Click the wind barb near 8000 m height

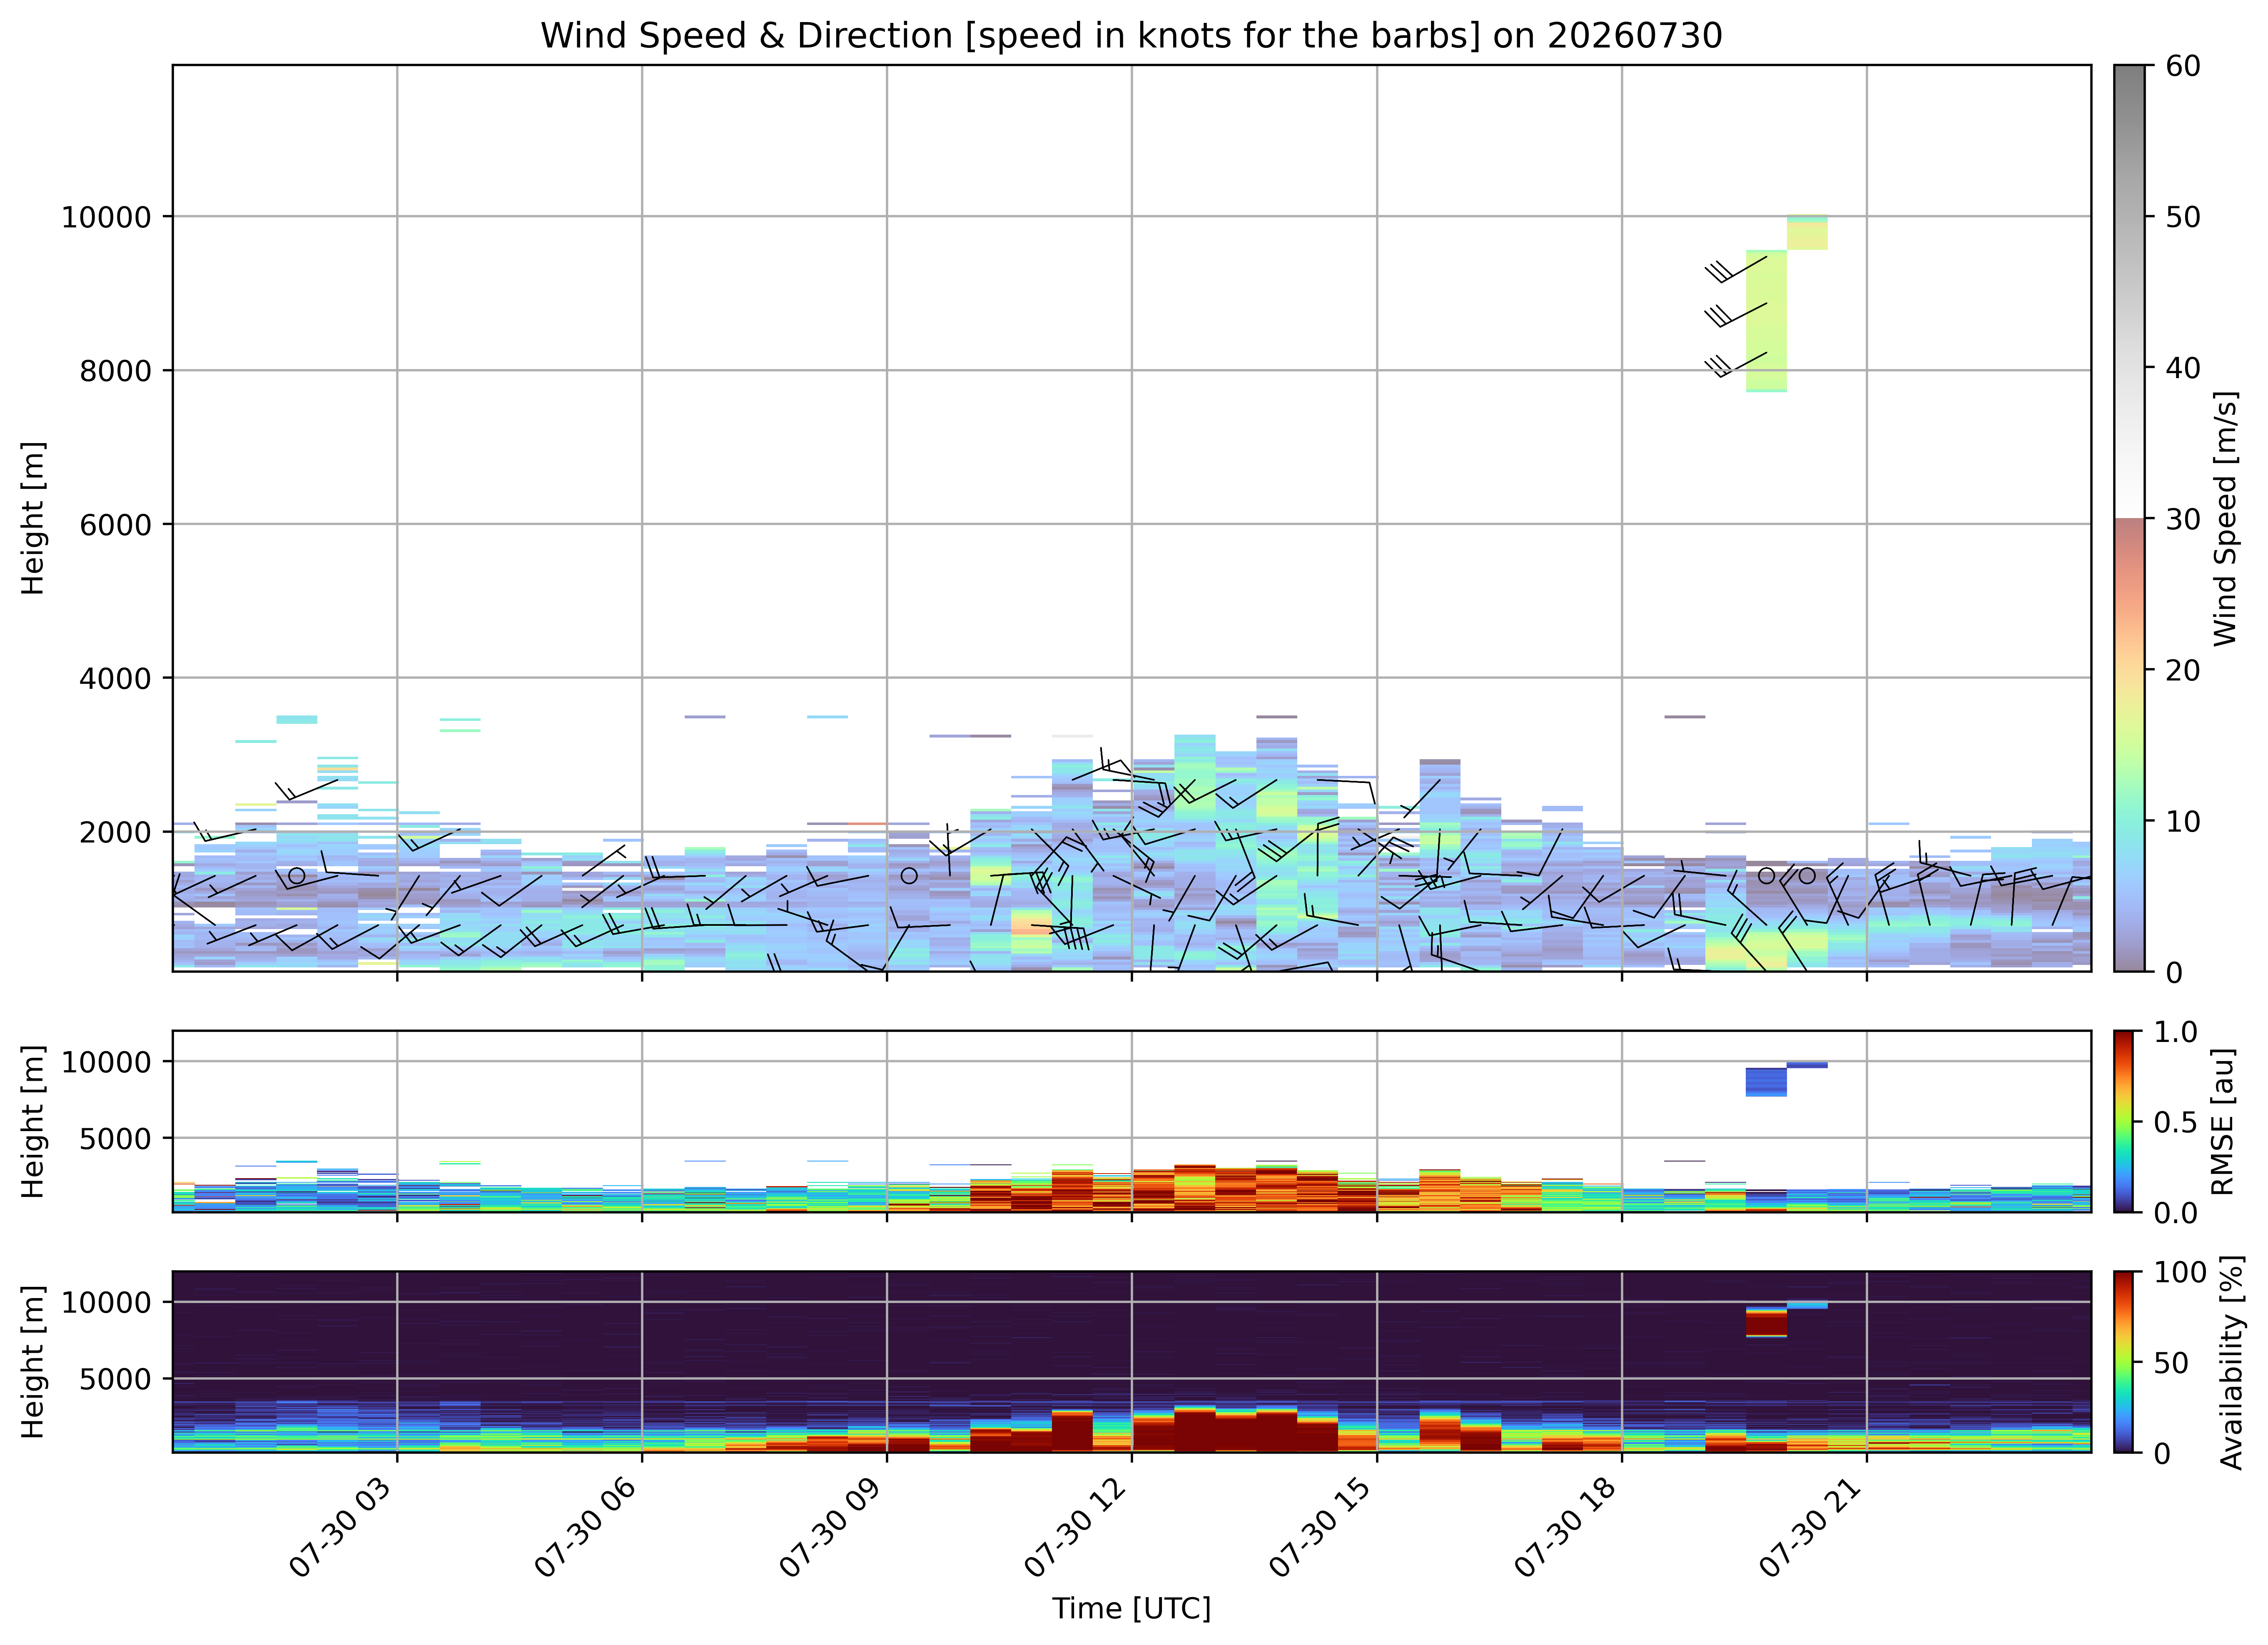[1736, 365]
